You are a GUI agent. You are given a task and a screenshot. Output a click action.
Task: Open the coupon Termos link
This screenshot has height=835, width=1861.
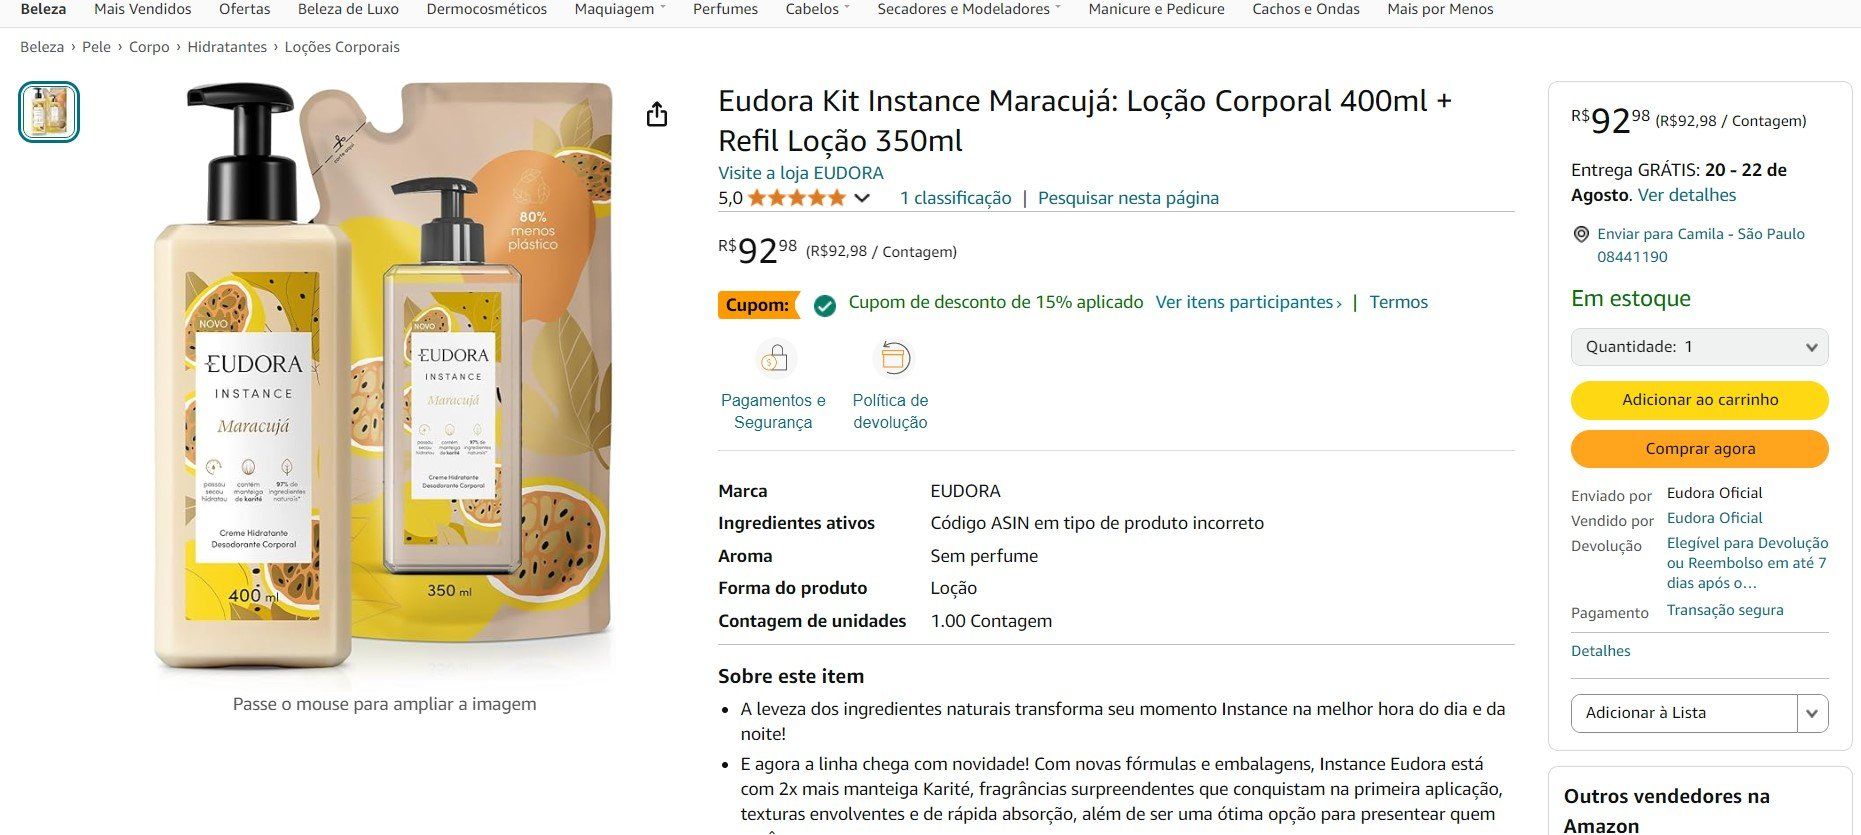pos(1398,302)
